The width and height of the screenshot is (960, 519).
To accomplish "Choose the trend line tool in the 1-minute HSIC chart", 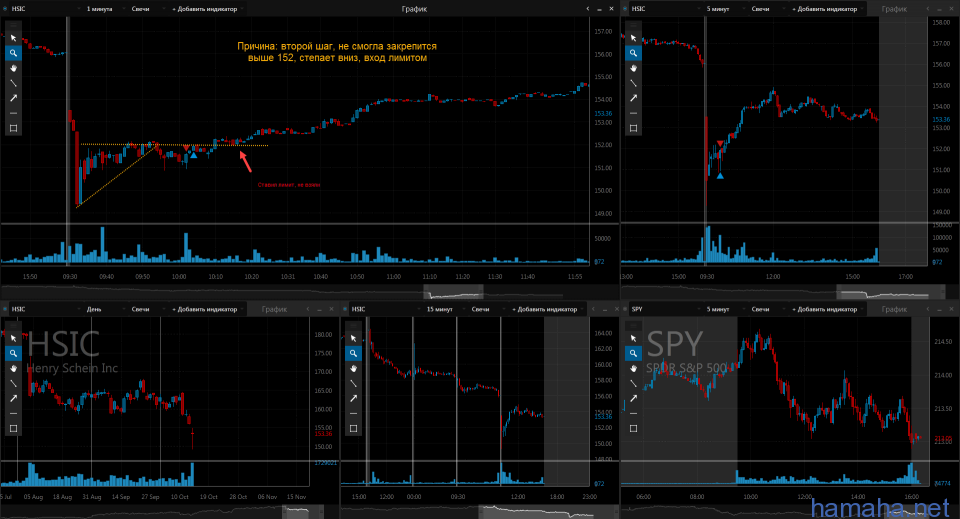I will point(13,83).
